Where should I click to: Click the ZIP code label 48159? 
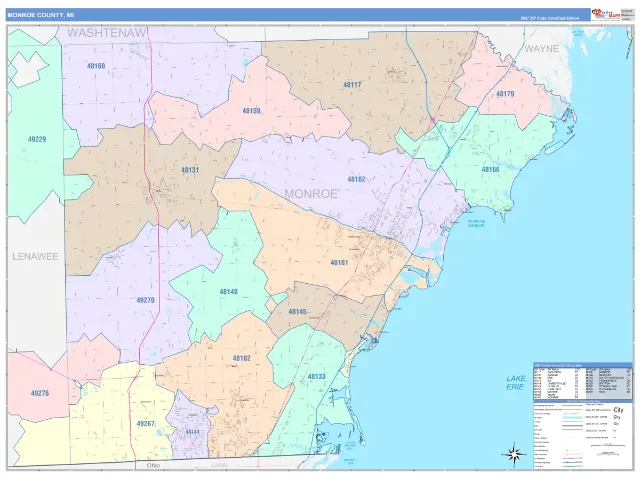(251, 111)
